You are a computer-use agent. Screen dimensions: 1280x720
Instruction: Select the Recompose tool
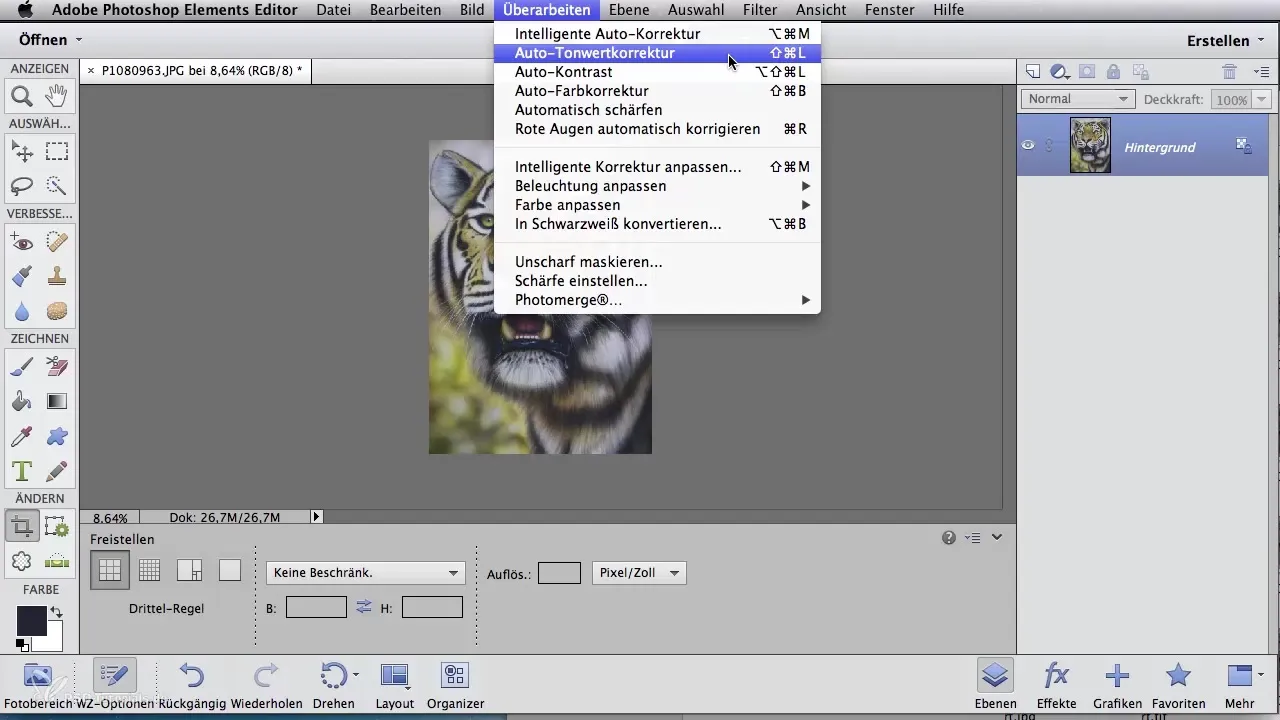(57, 526)
